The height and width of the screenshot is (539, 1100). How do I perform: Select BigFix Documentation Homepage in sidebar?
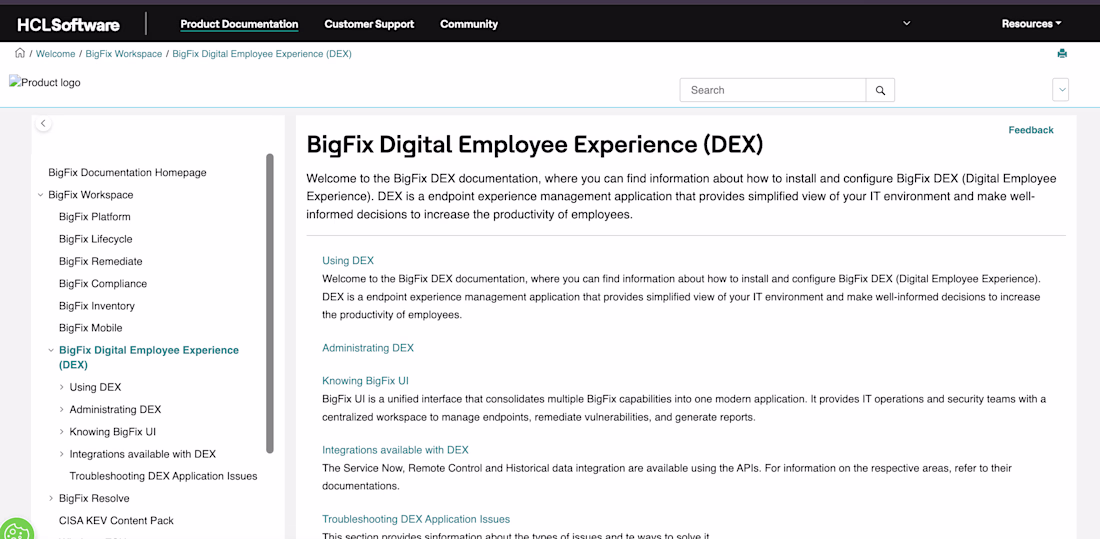(127, 173)
